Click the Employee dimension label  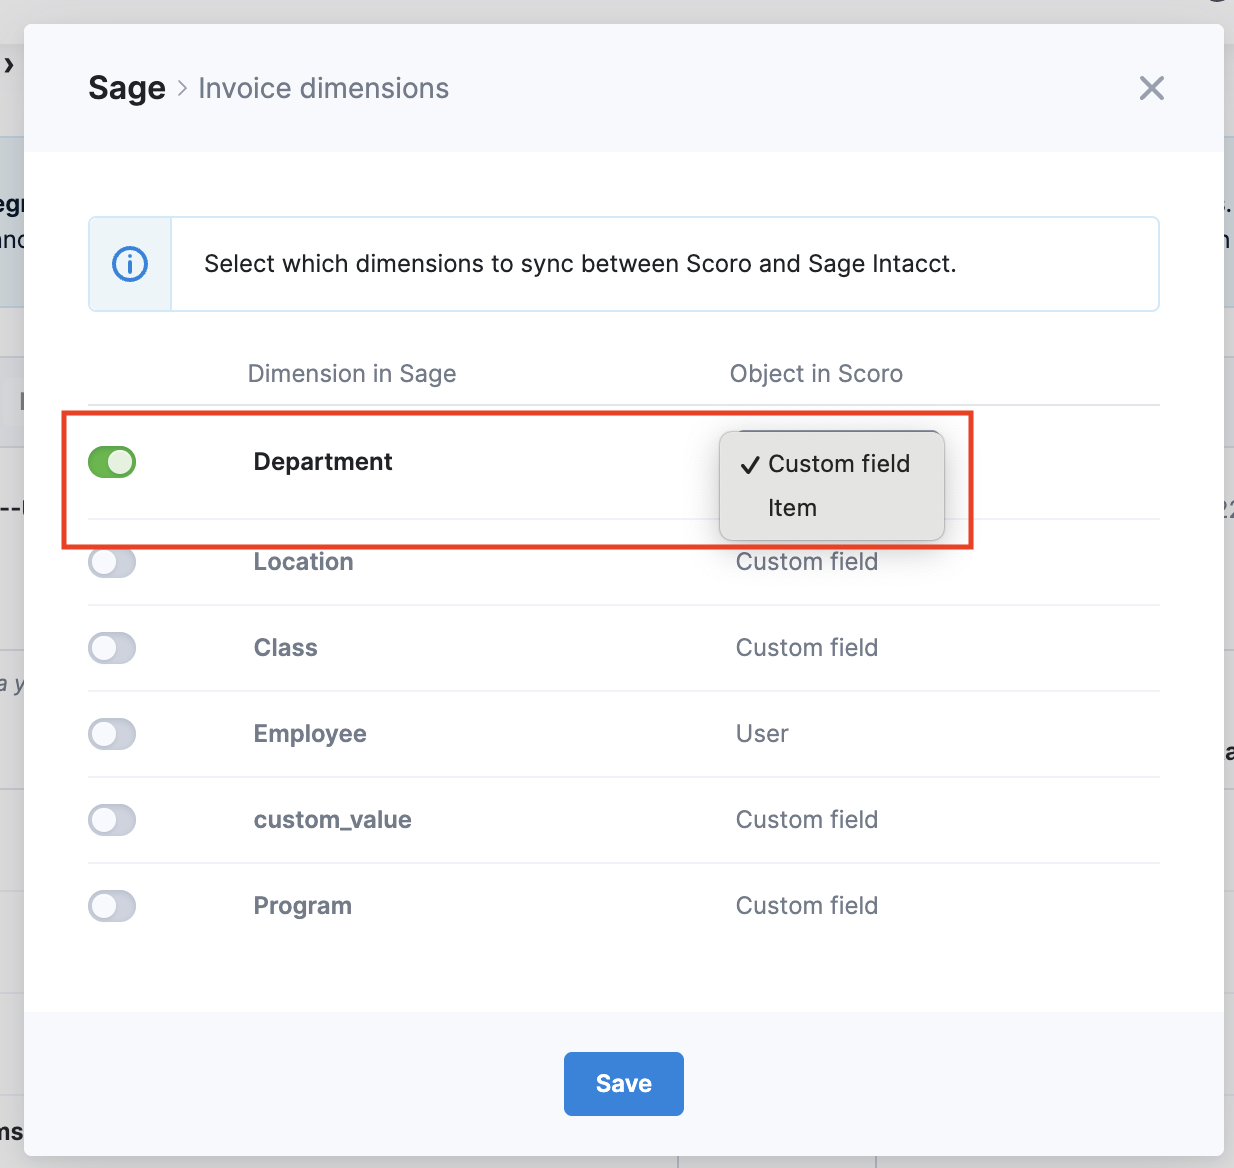point(310,734)
